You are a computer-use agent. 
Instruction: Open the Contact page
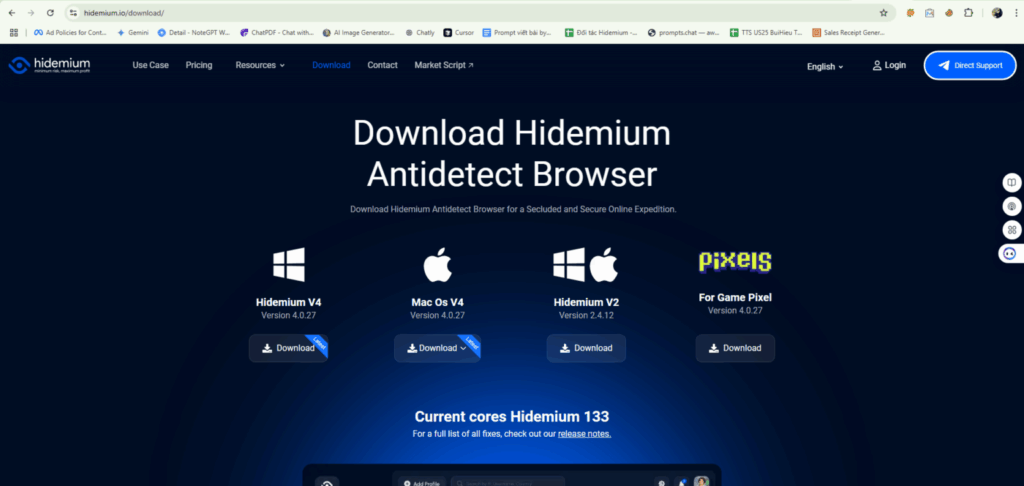(382, 65)
